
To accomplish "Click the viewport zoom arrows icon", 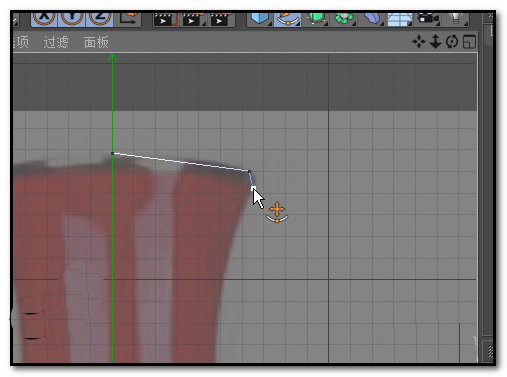I will [x=435, y=42].
